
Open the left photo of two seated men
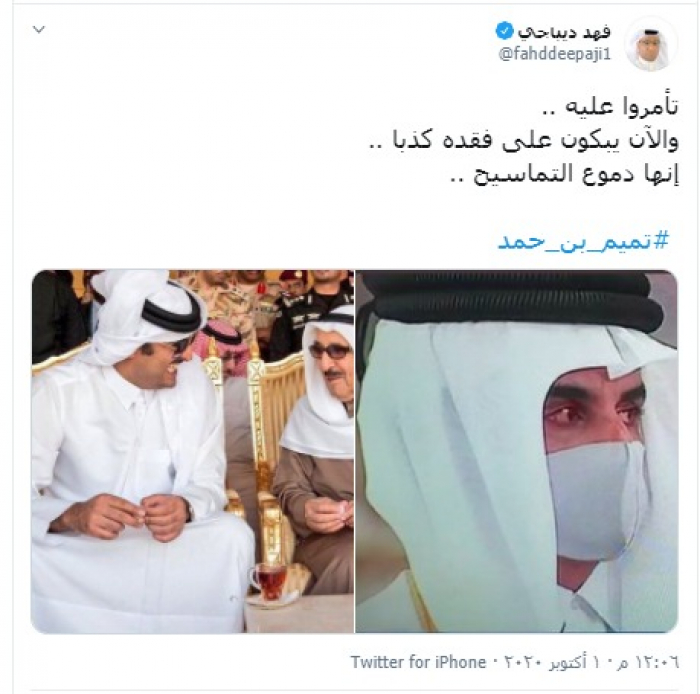click(x=193, y=451)
